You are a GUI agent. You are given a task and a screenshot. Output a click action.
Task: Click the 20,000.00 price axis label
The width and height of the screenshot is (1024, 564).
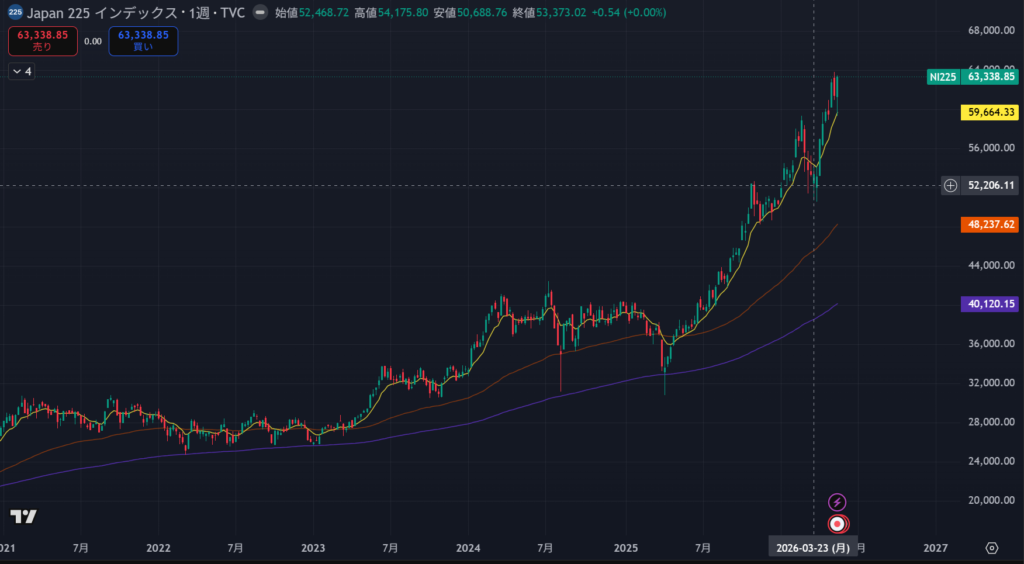click(x=991, y=500)
